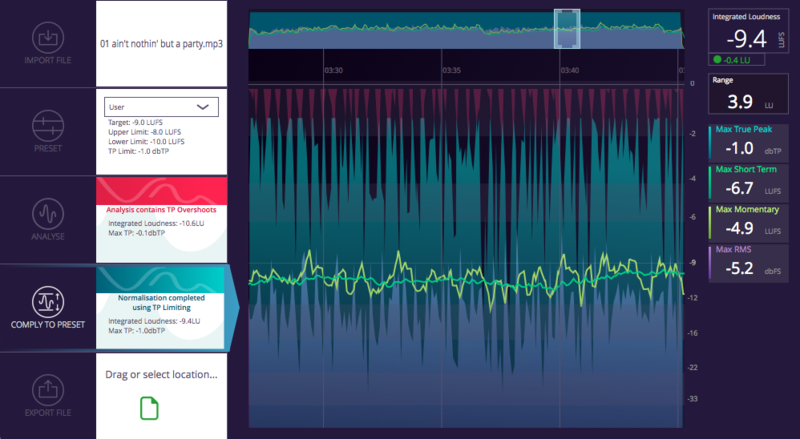Click the imported mp3 file name
The height and width of the screenshot is (439, 800).
(160, 44)
